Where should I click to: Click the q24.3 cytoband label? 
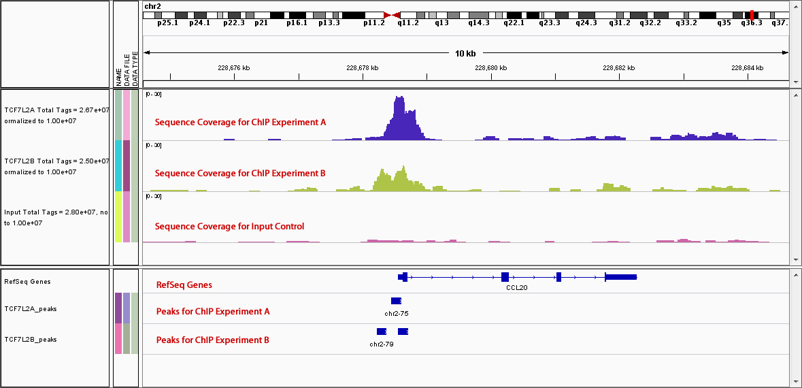click(586, 23)
